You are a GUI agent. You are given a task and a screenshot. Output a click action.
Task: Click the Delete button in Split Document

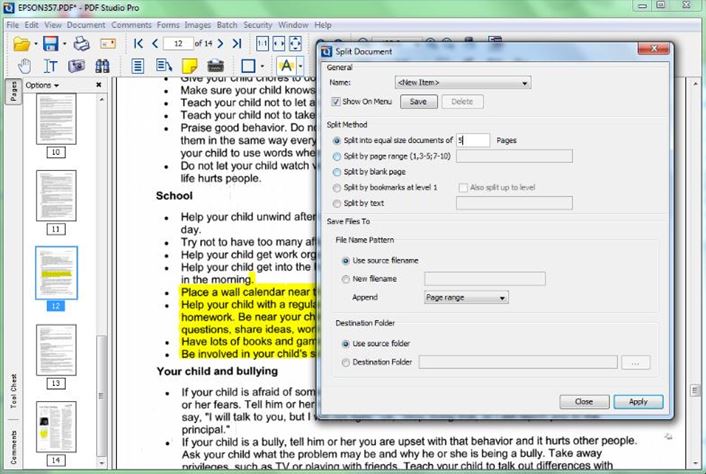pos(462,102)
